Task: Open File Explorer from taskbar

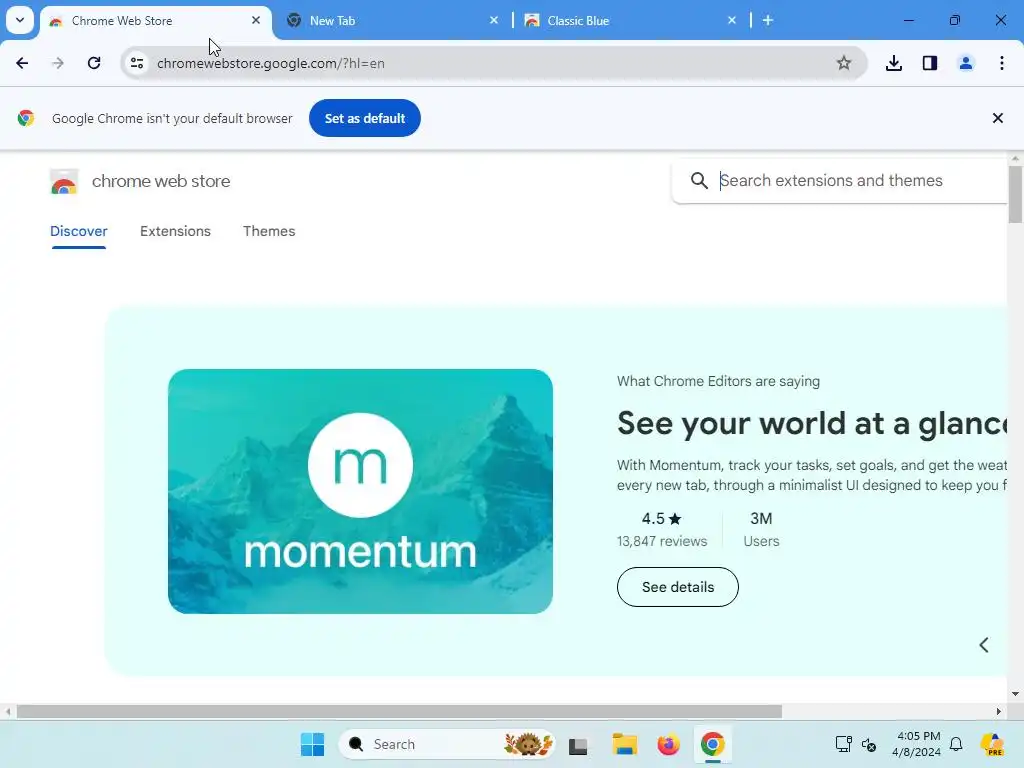Action: click(624, 744)
